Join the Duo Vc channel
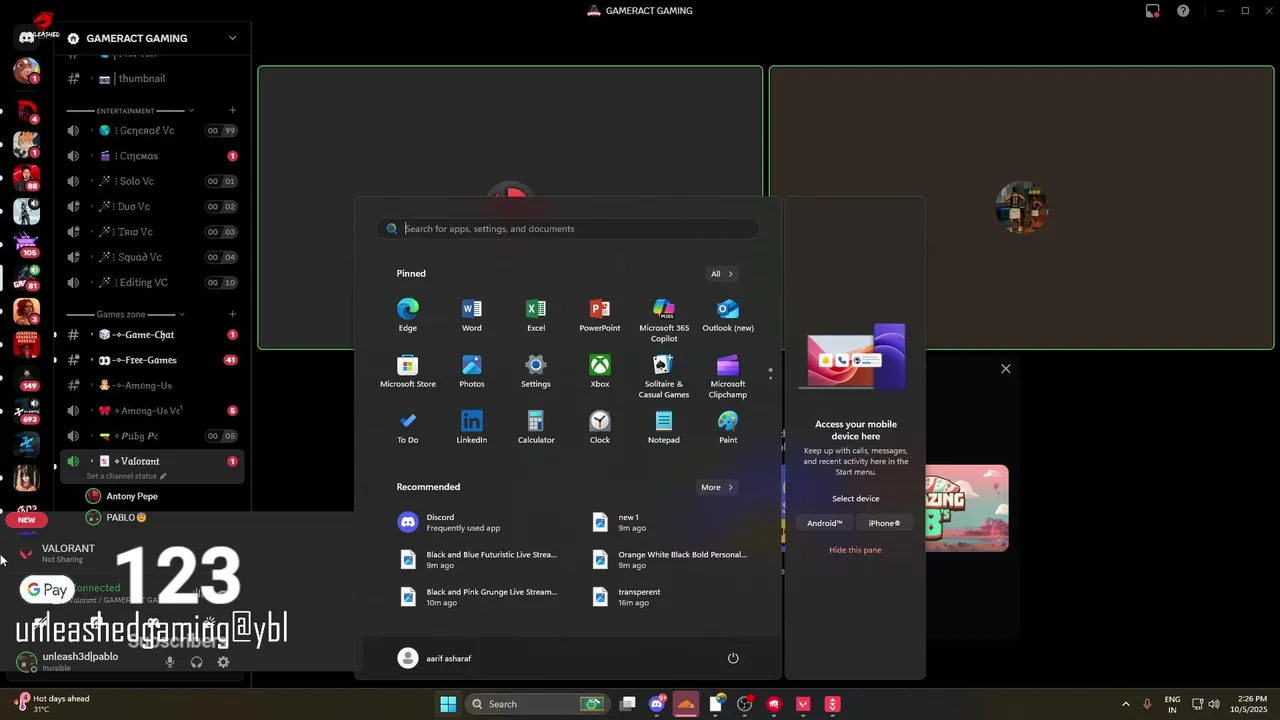The height and width of the screenshot is (720, 1280). click(x=150, y=207)
